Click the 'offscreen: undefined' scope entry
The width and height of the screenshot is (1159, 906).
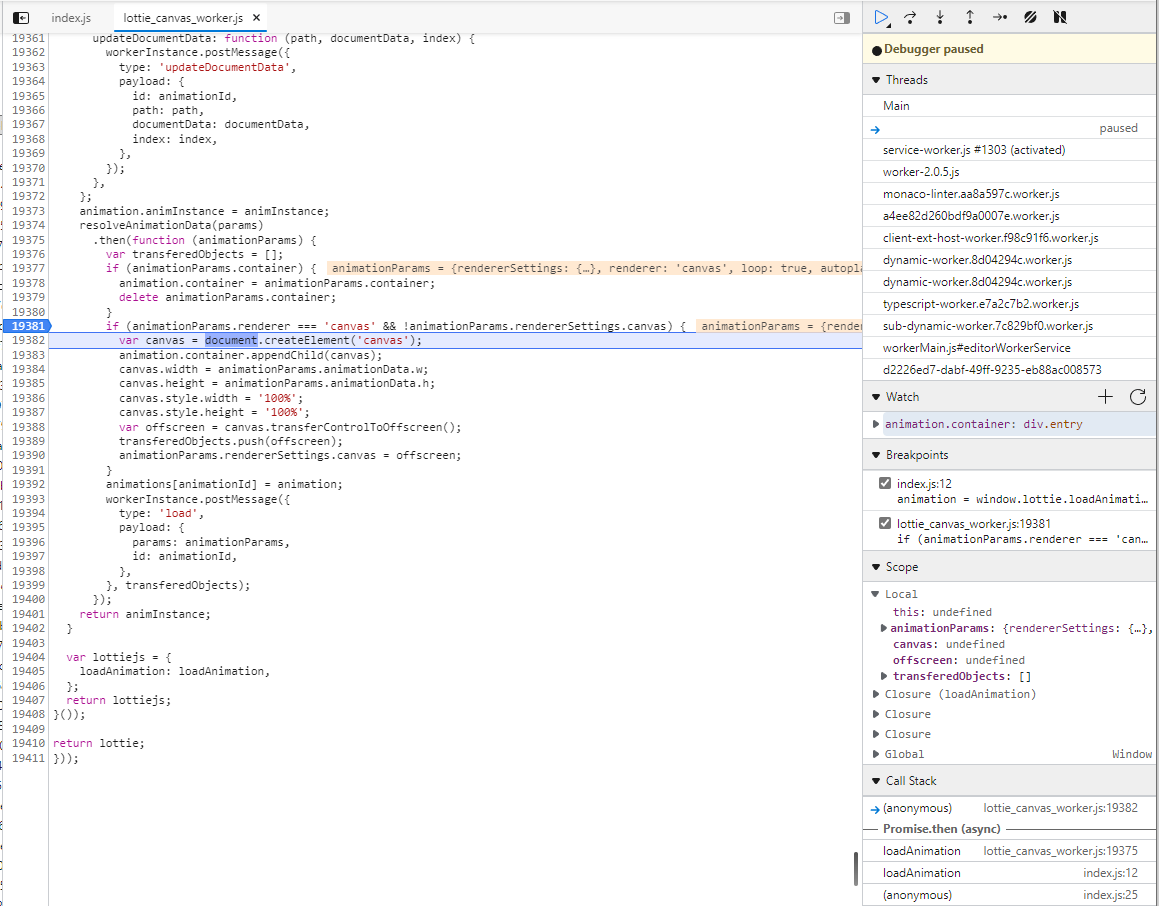[958, 660]
